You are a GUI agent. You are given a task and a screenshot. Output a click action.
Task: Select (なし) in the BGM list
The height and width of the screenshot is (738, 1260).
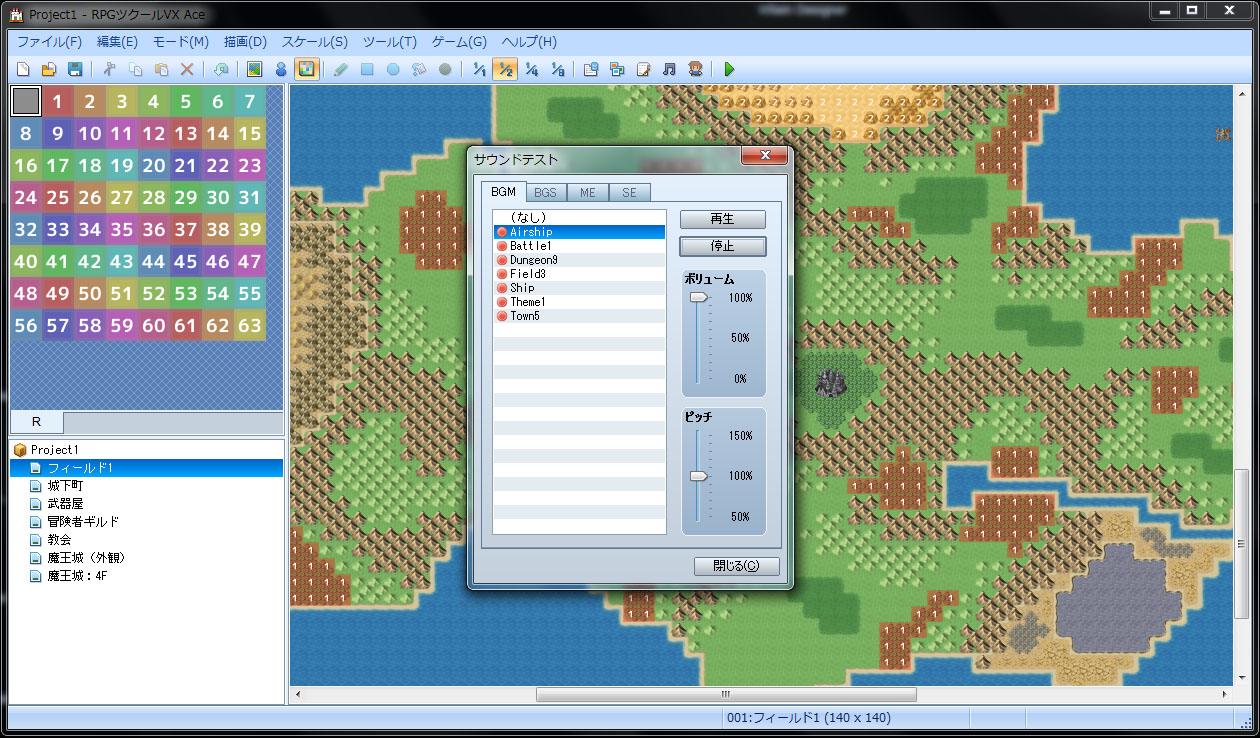pos(579,217)
